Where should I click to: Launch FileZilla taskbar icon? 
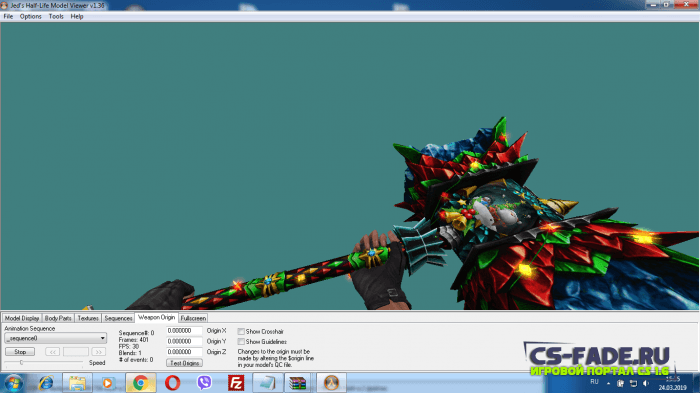pos(236,383)
